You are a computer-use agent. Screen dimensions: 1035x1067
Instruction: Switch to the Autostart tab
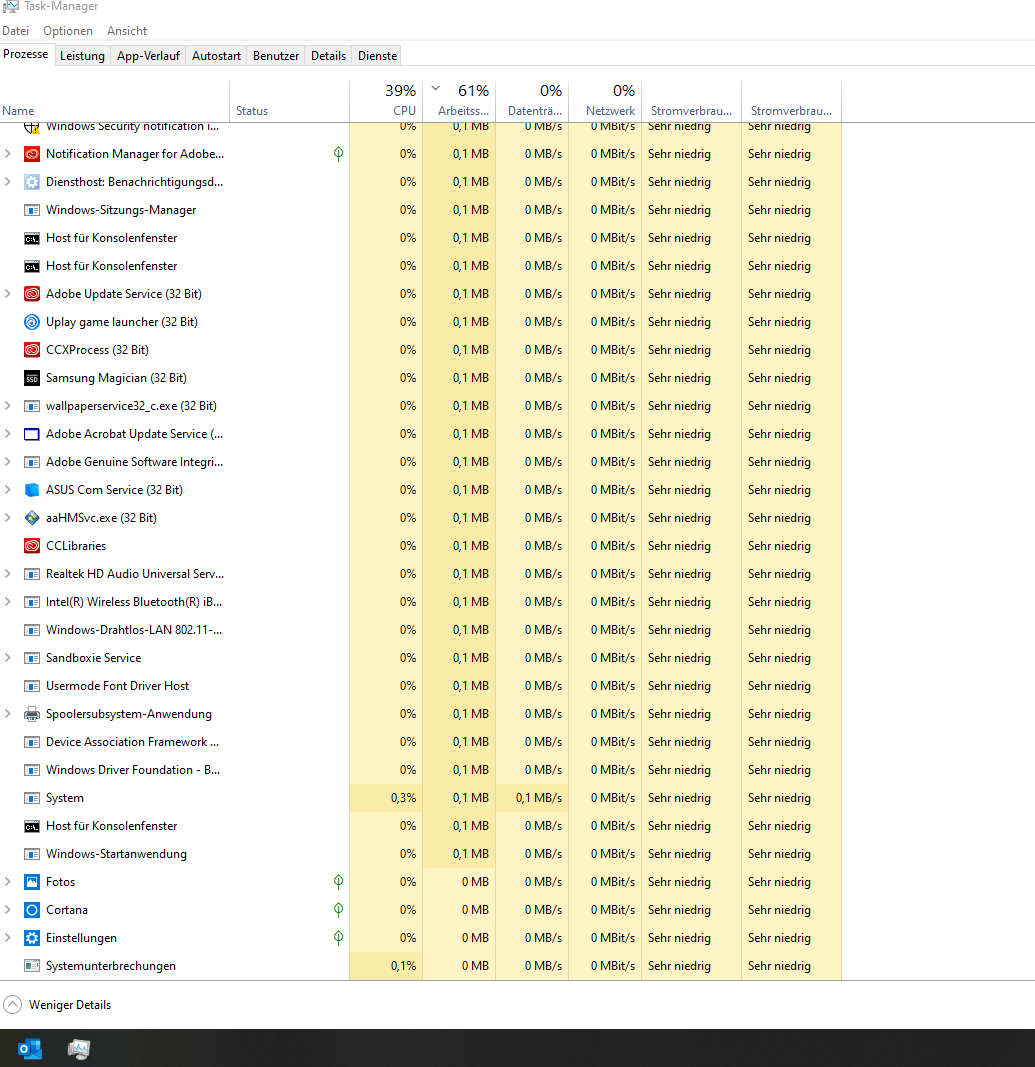[216, 56]
